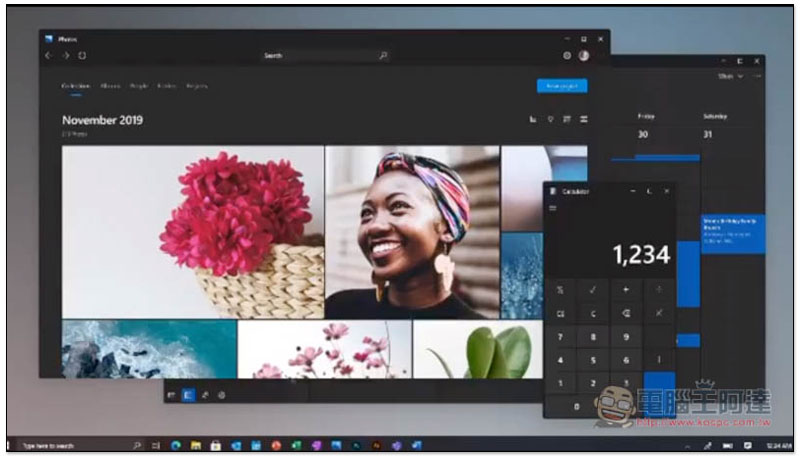Open the red flowers basket photo

click(x=193, y=231)
